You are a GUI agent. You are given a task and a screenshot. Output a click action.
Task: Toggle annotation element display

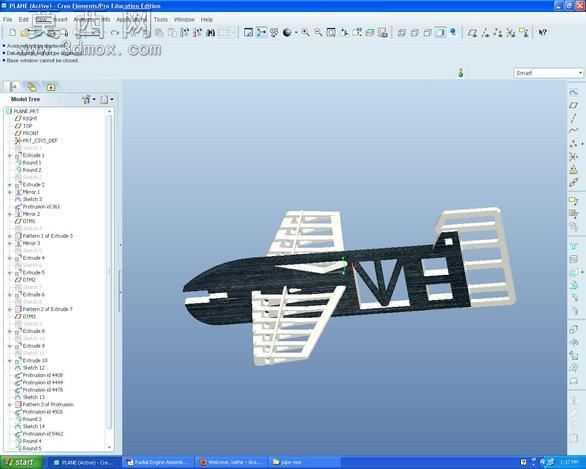(524, 33)
